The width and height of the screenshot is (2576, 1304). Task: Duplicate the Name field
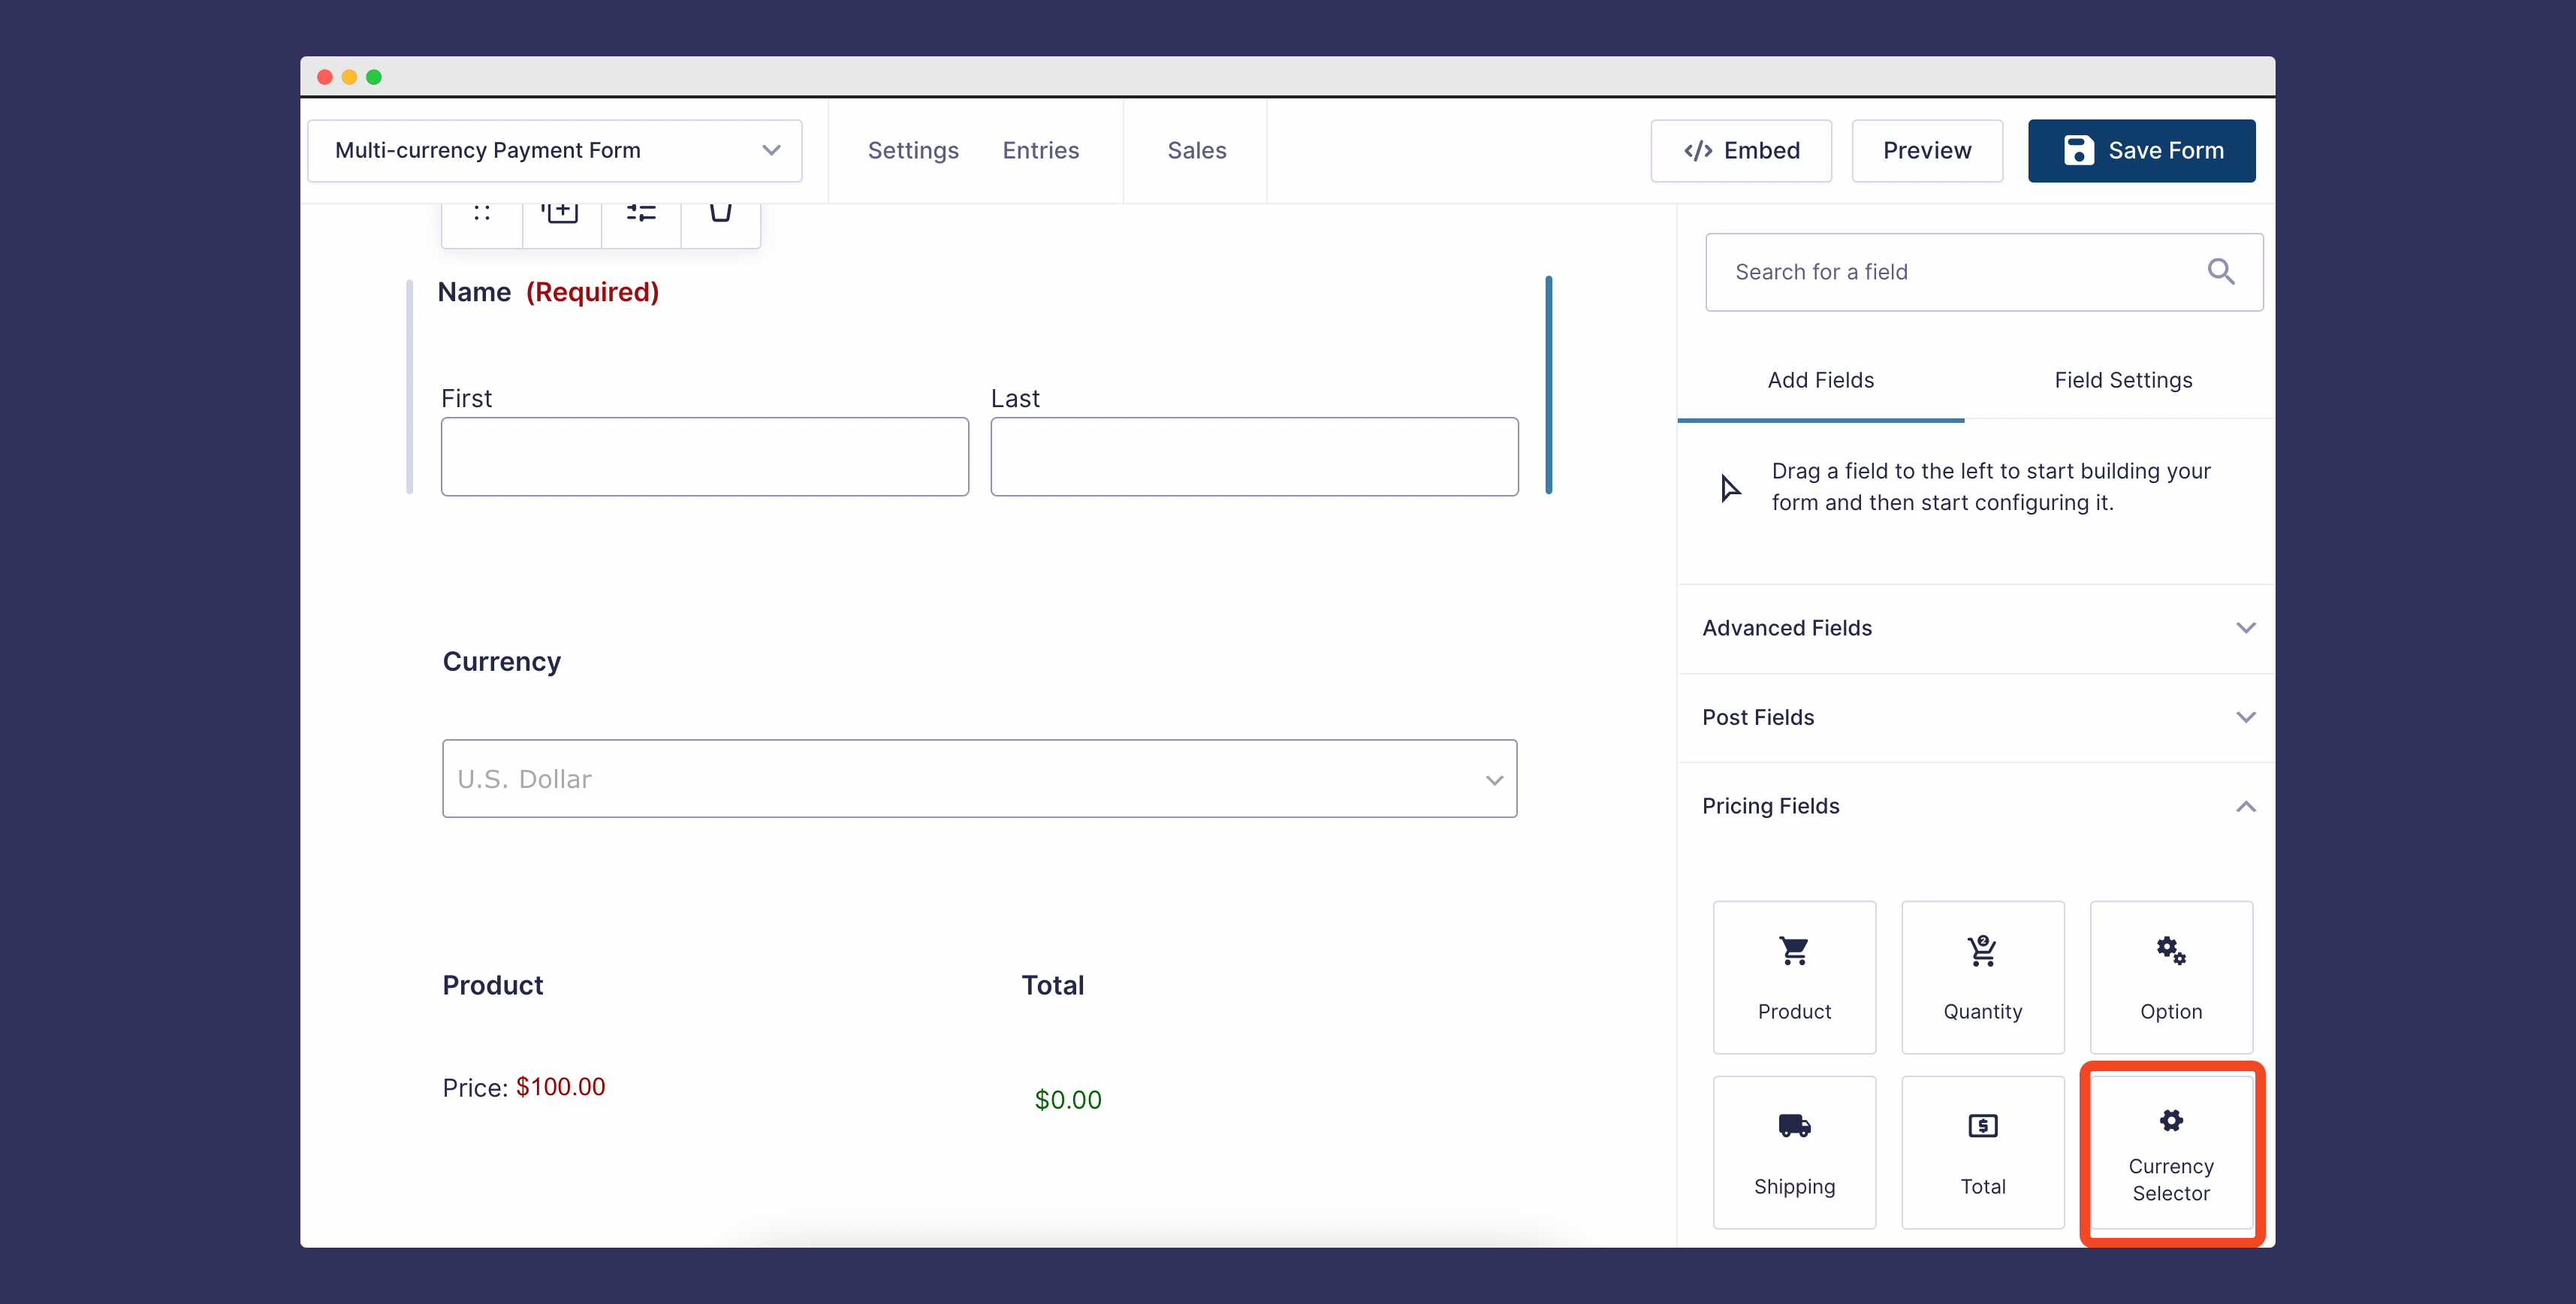pos(560,211)
